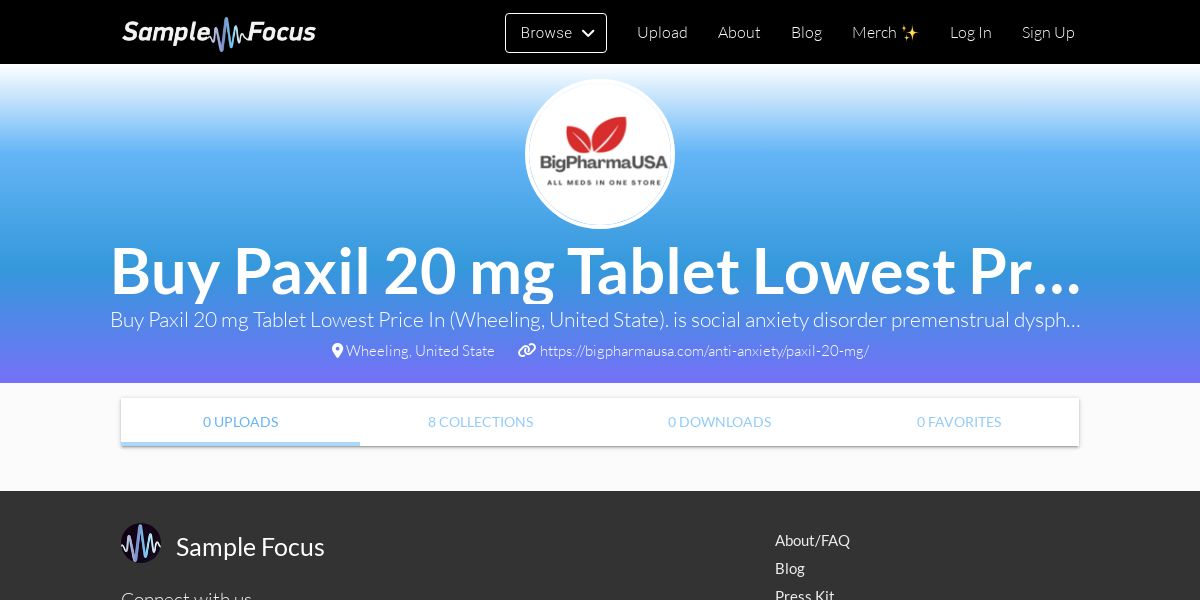Click the Sample Focus logo in header
This screenshot has height=600, width=1200.
(219, 33)
